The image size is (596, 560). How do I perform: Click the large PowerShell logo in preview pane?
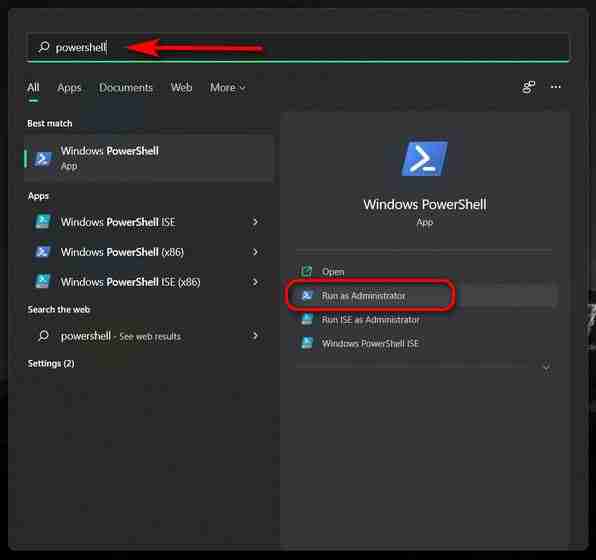click(424, 159)
